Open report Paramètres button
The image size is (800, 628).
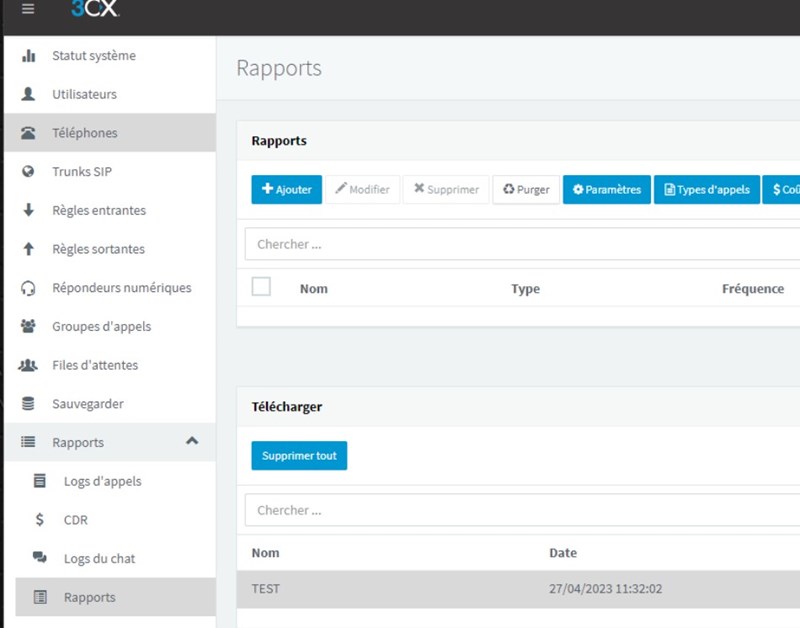click(x=606, y=189)
